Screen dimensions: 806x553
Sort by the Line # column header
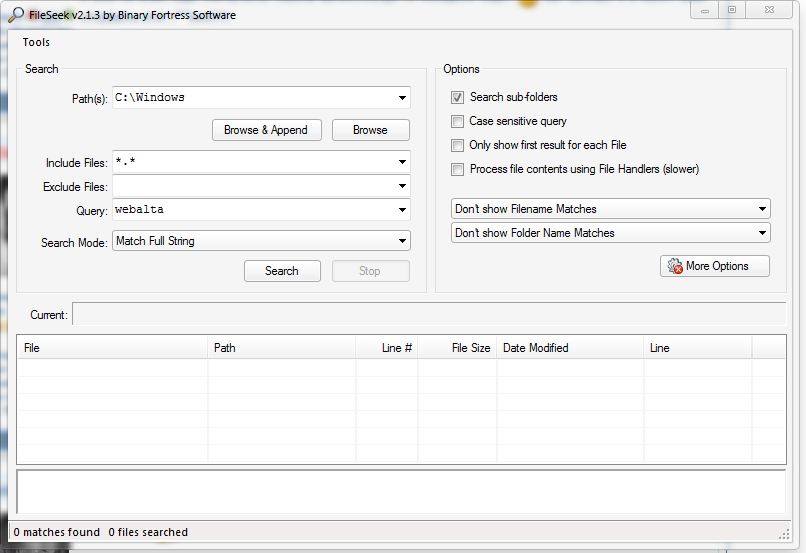[387, 348]
